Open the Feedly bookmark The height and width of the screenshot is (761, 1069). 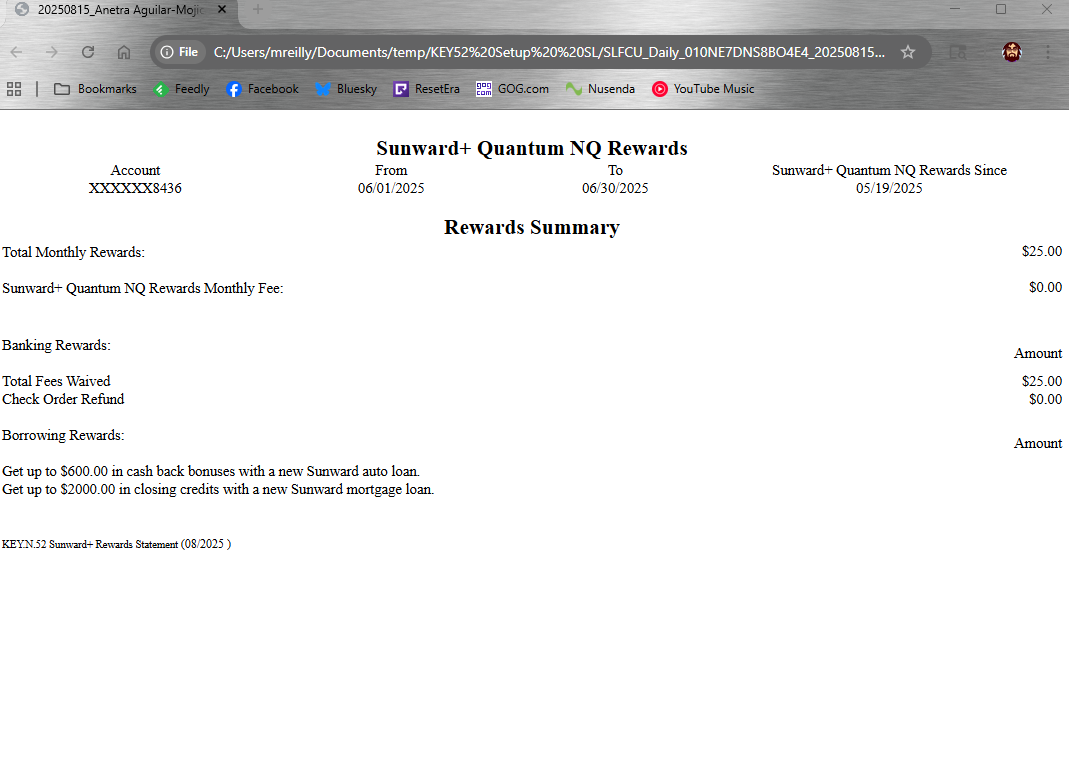[x=181, y=89]
